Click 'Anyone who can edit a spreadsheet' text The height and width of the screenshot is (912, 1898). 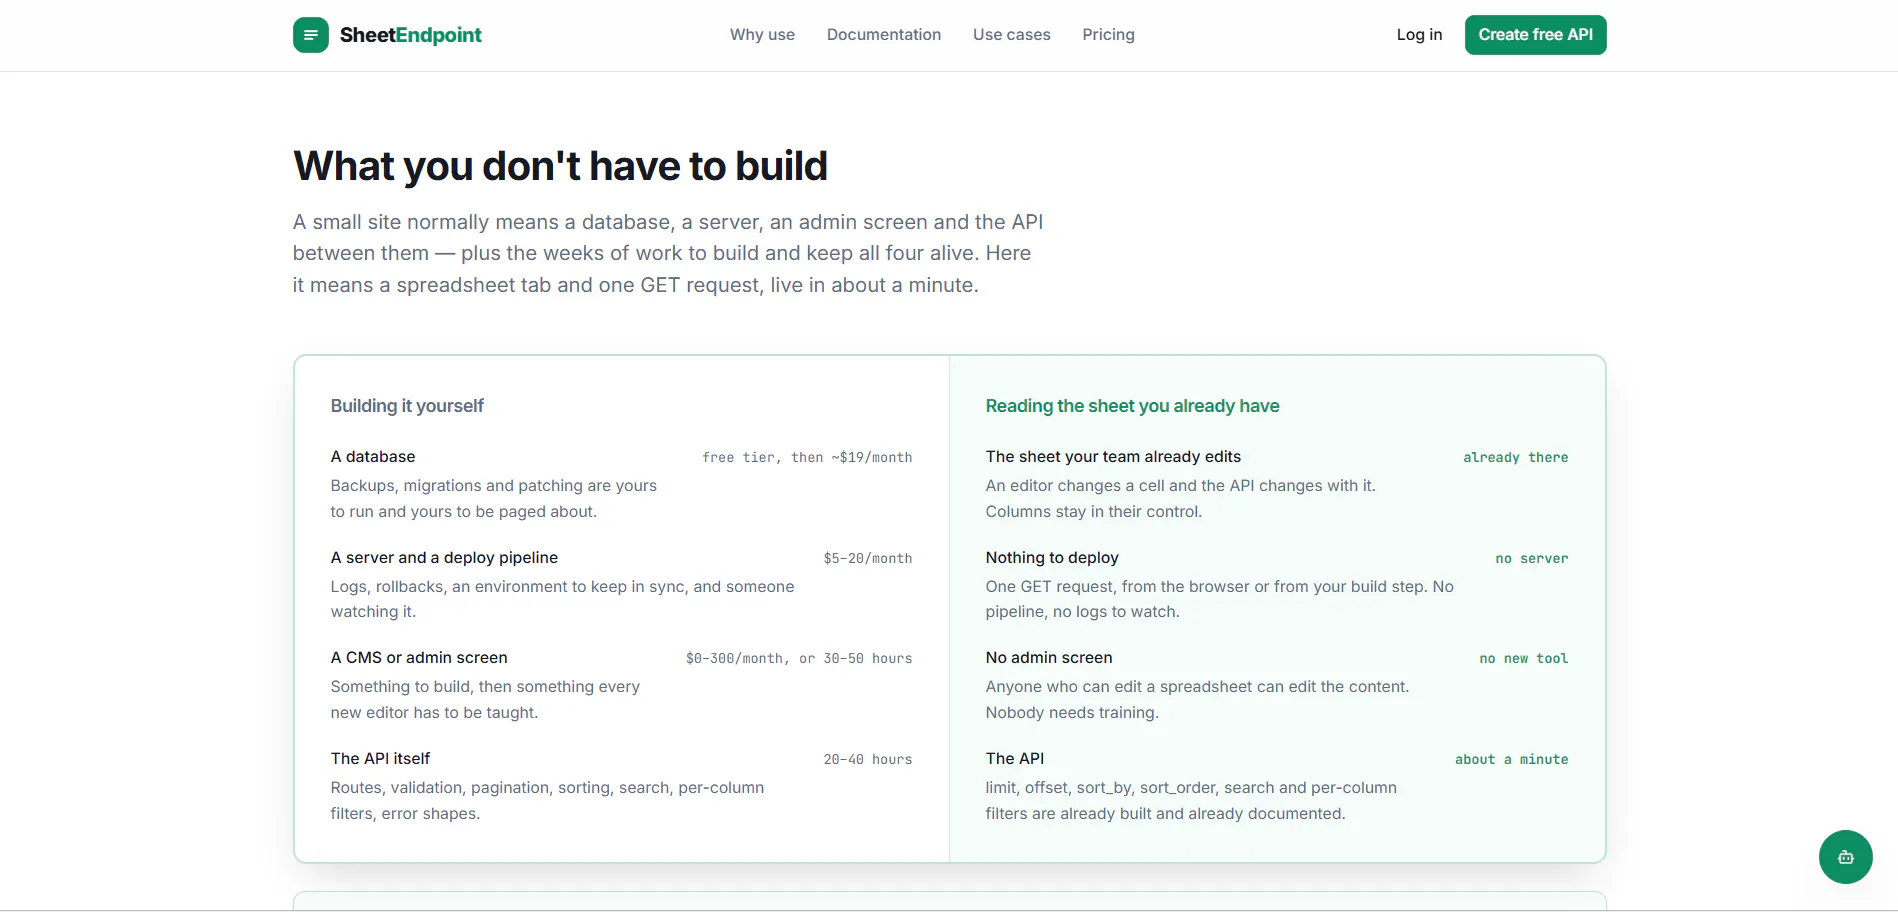(1197, 700)
